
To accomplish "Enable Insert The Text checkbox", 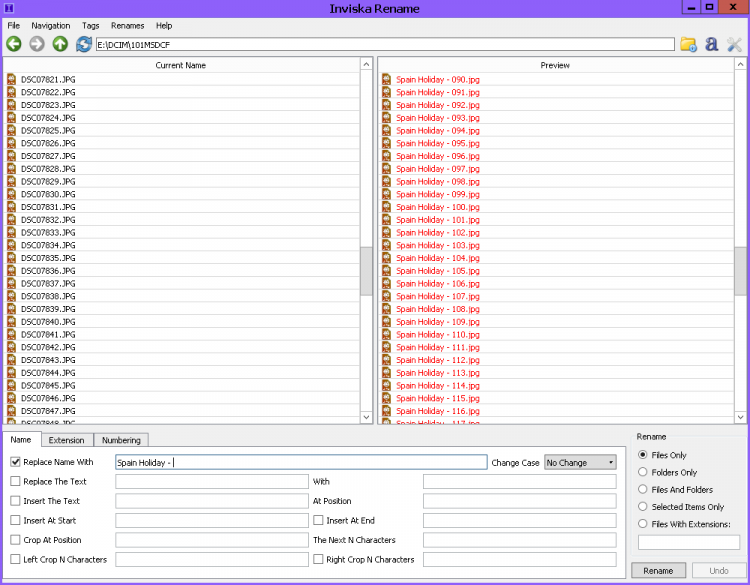I will click(15, 501).
